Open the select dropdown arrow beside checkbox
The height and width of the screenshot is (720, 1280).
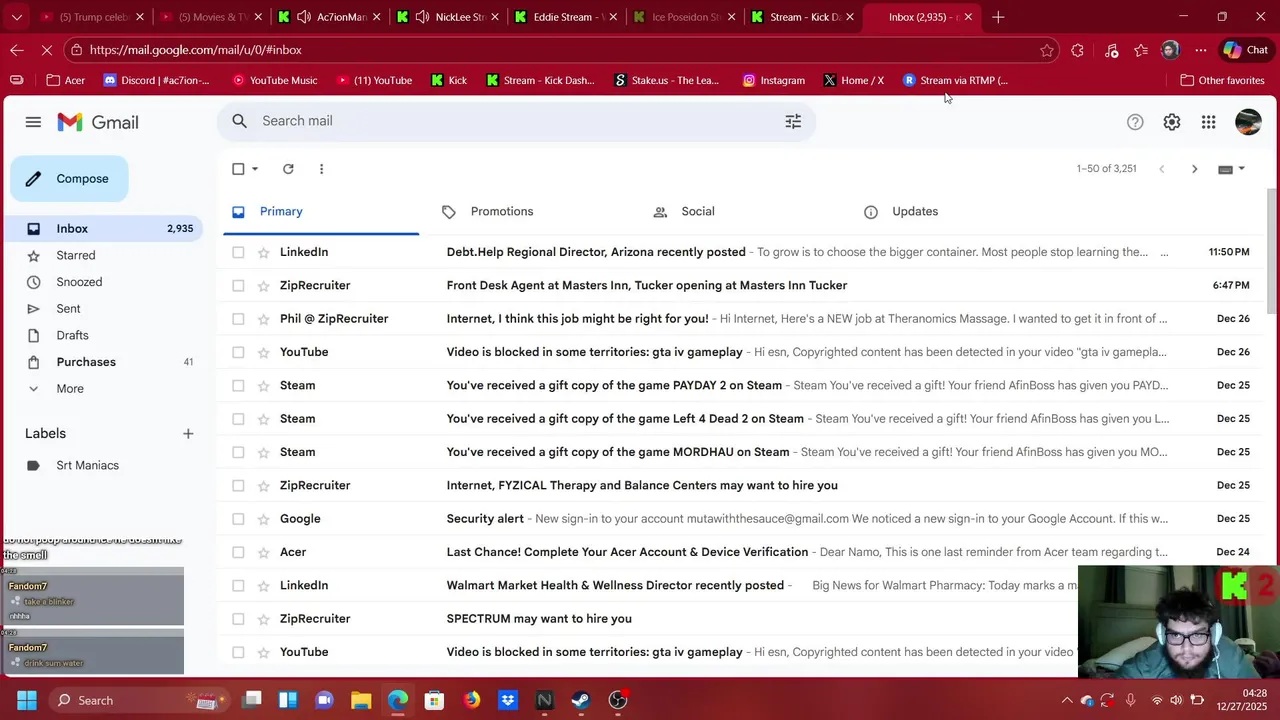coord(255,169)
